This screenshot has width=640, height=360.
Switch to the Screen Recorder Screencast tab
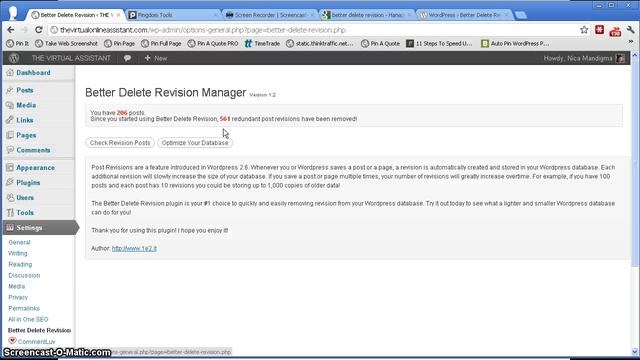269,15
